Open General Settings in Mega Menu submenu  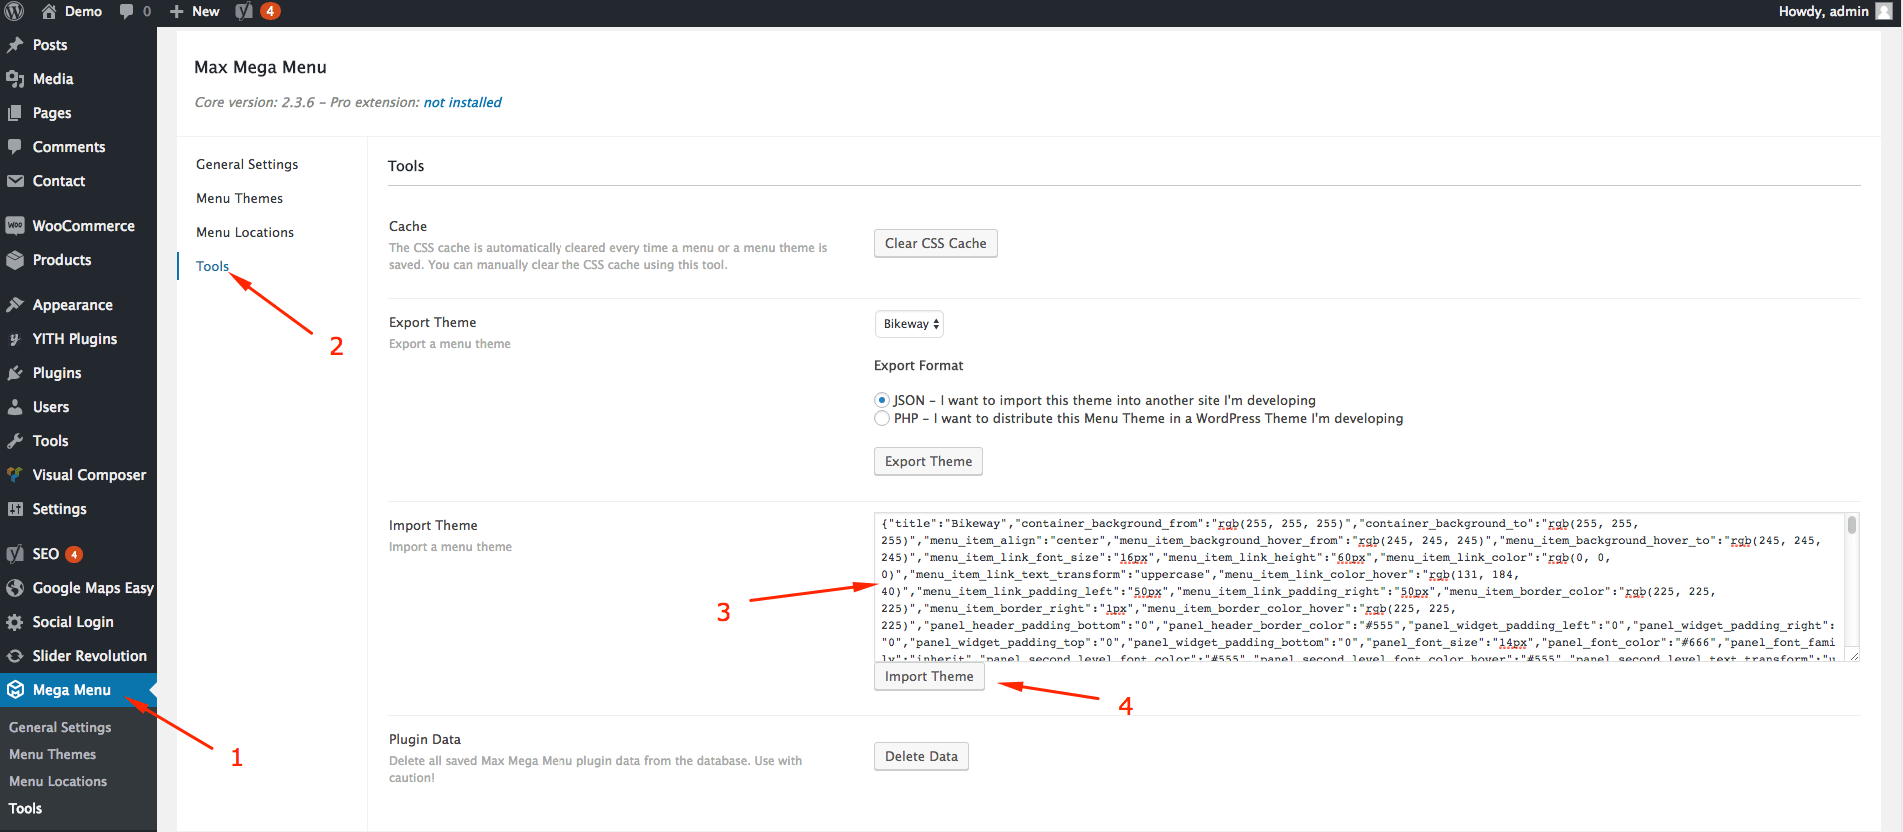[x=60, y=727]
